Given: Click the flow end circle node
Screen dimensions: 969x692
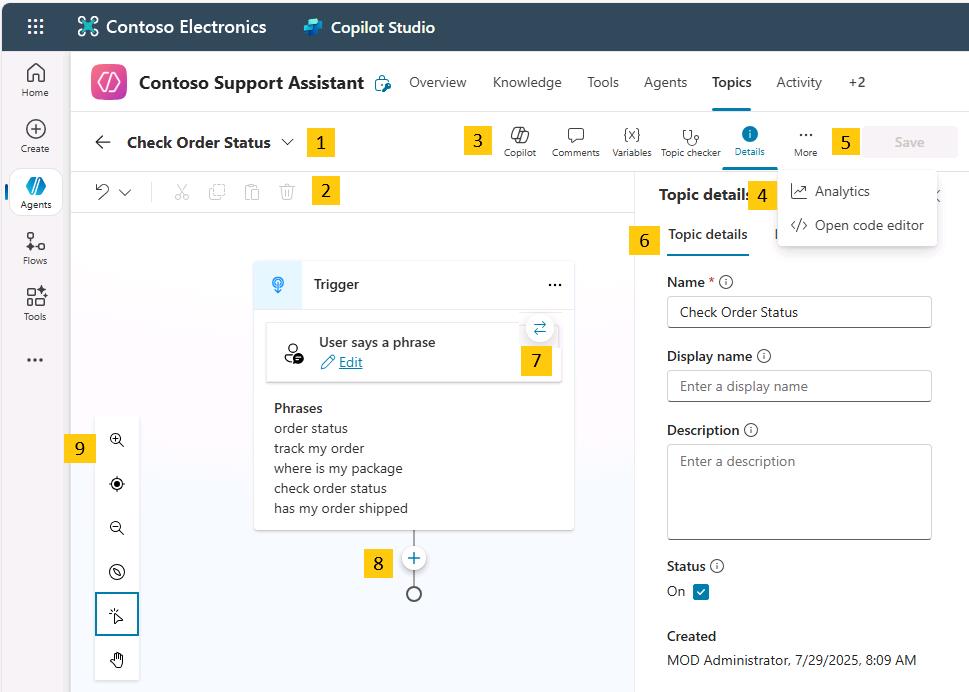Looking at the screenshot, I should (413, 594).
